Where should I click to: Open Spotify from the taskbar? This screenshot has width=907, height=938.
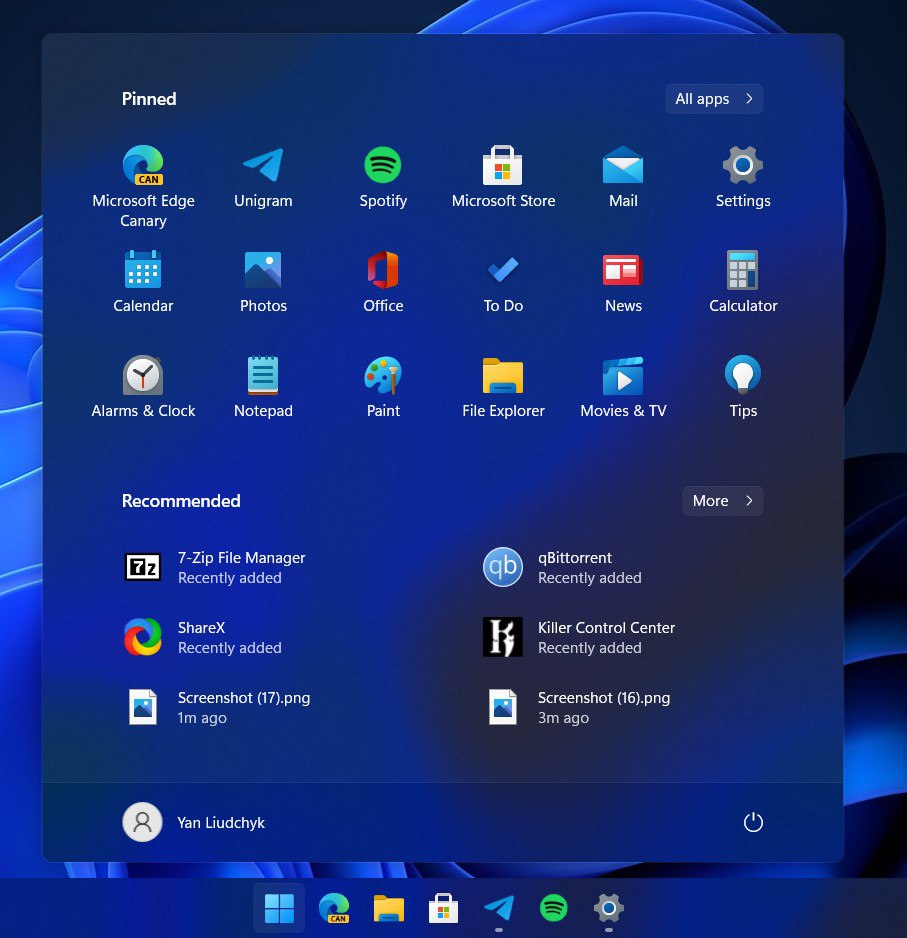pos(554,908)
